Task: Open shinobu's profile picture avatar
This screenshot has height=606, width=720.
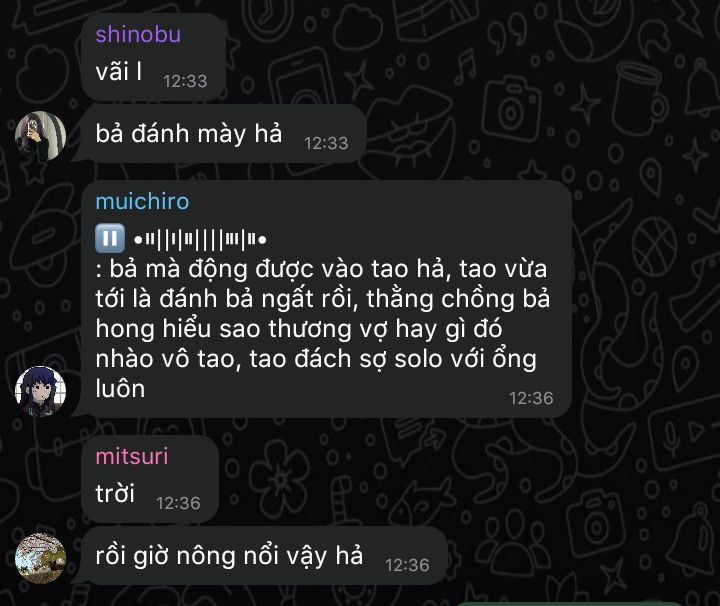Action: pos(40,136)
